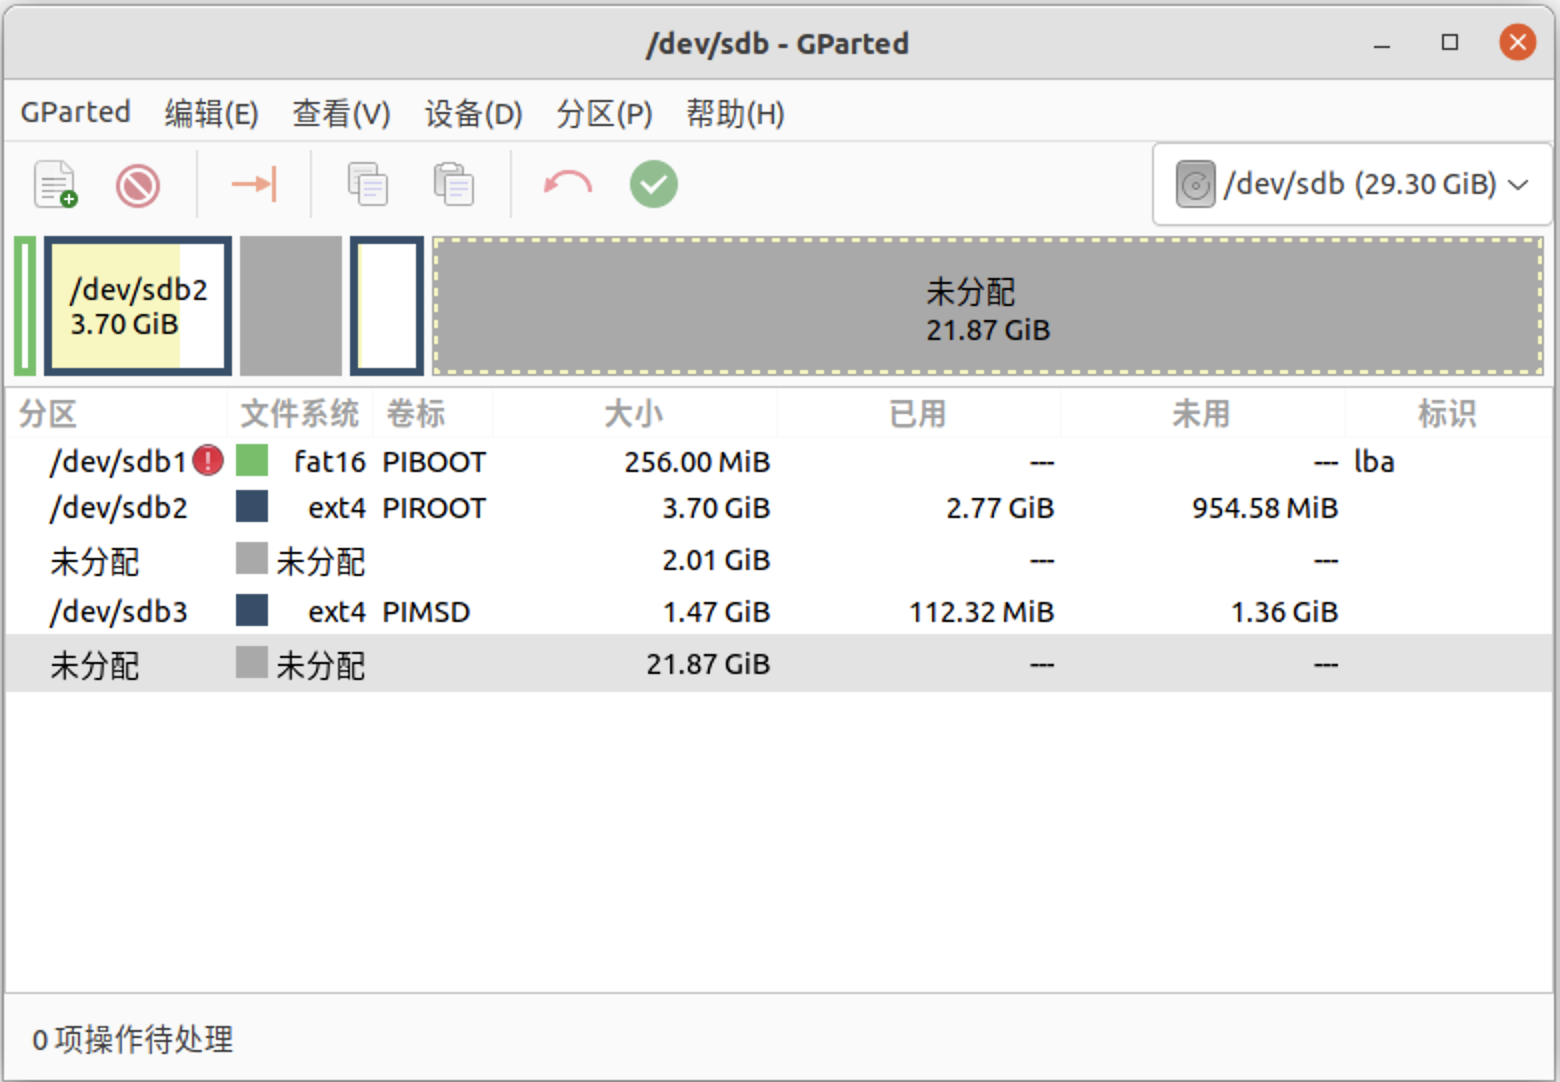The image size is (1560, 1082).
Task: Click the undo last operation icon
Action: click(567, 184)
